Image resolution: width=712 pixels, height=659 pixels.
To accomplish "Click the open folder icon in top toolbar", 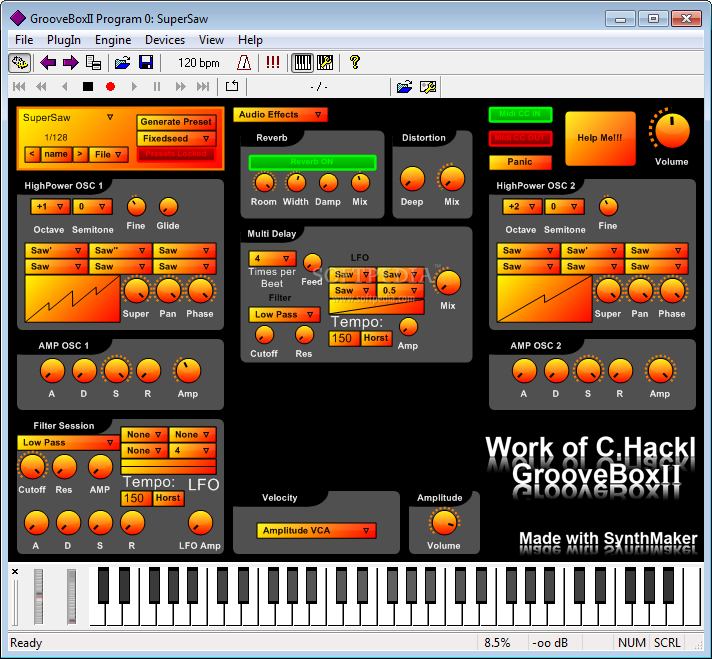I will 122,63.
